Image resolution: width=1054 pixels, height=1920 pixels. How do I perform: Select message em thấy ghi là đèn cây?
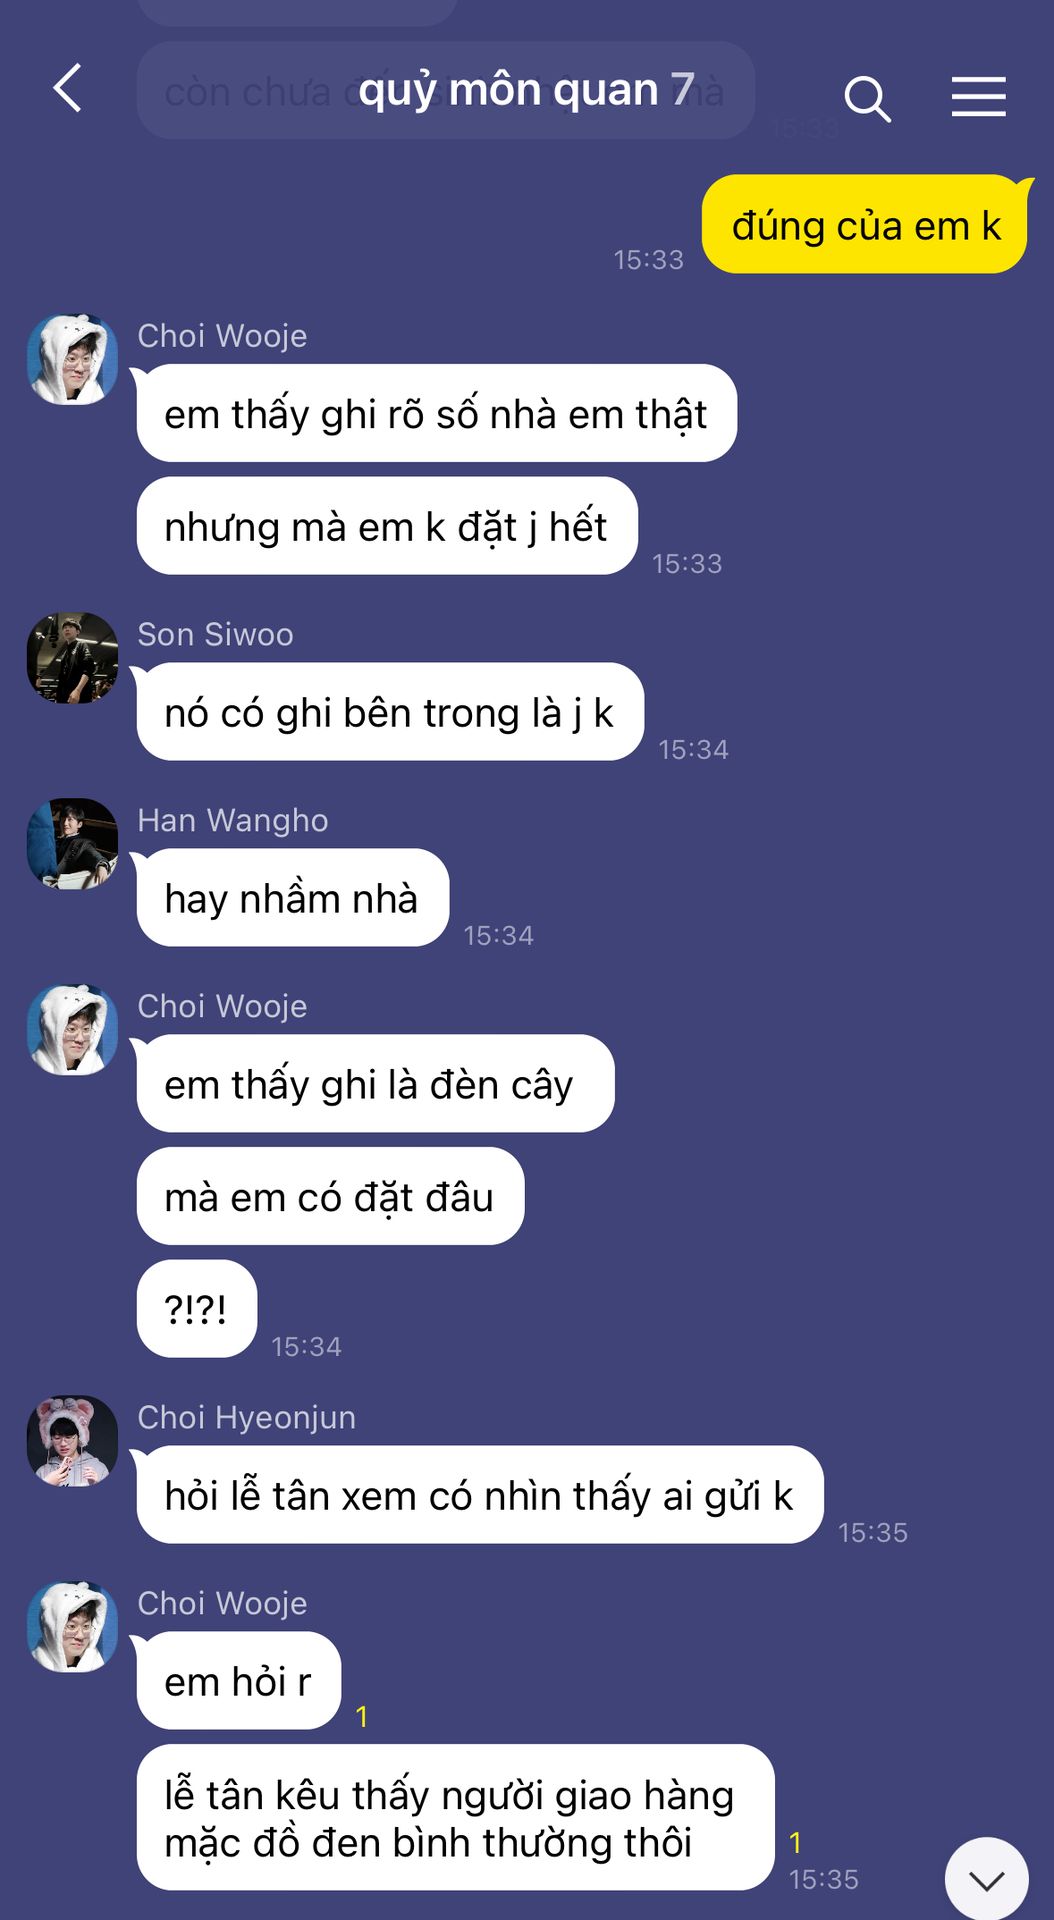pos(375,1084)
